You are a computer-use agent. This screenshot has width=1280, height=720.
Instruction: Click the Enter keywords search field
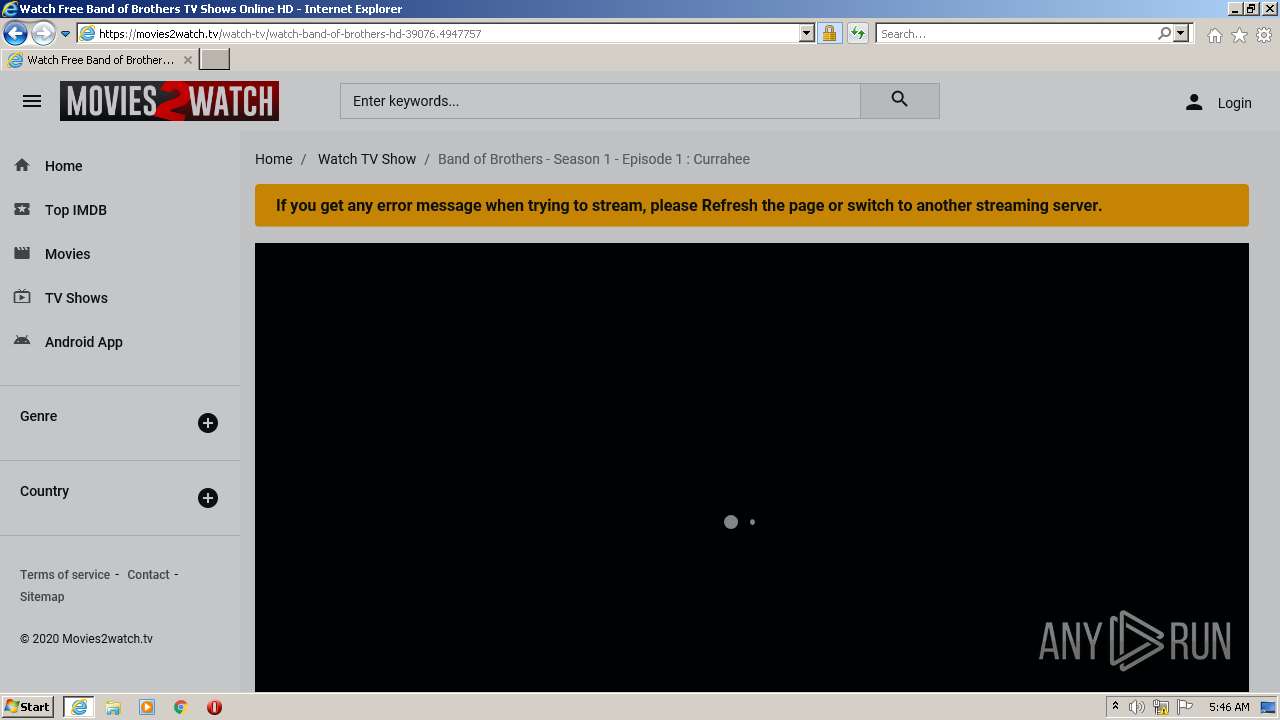click(600, 100)
